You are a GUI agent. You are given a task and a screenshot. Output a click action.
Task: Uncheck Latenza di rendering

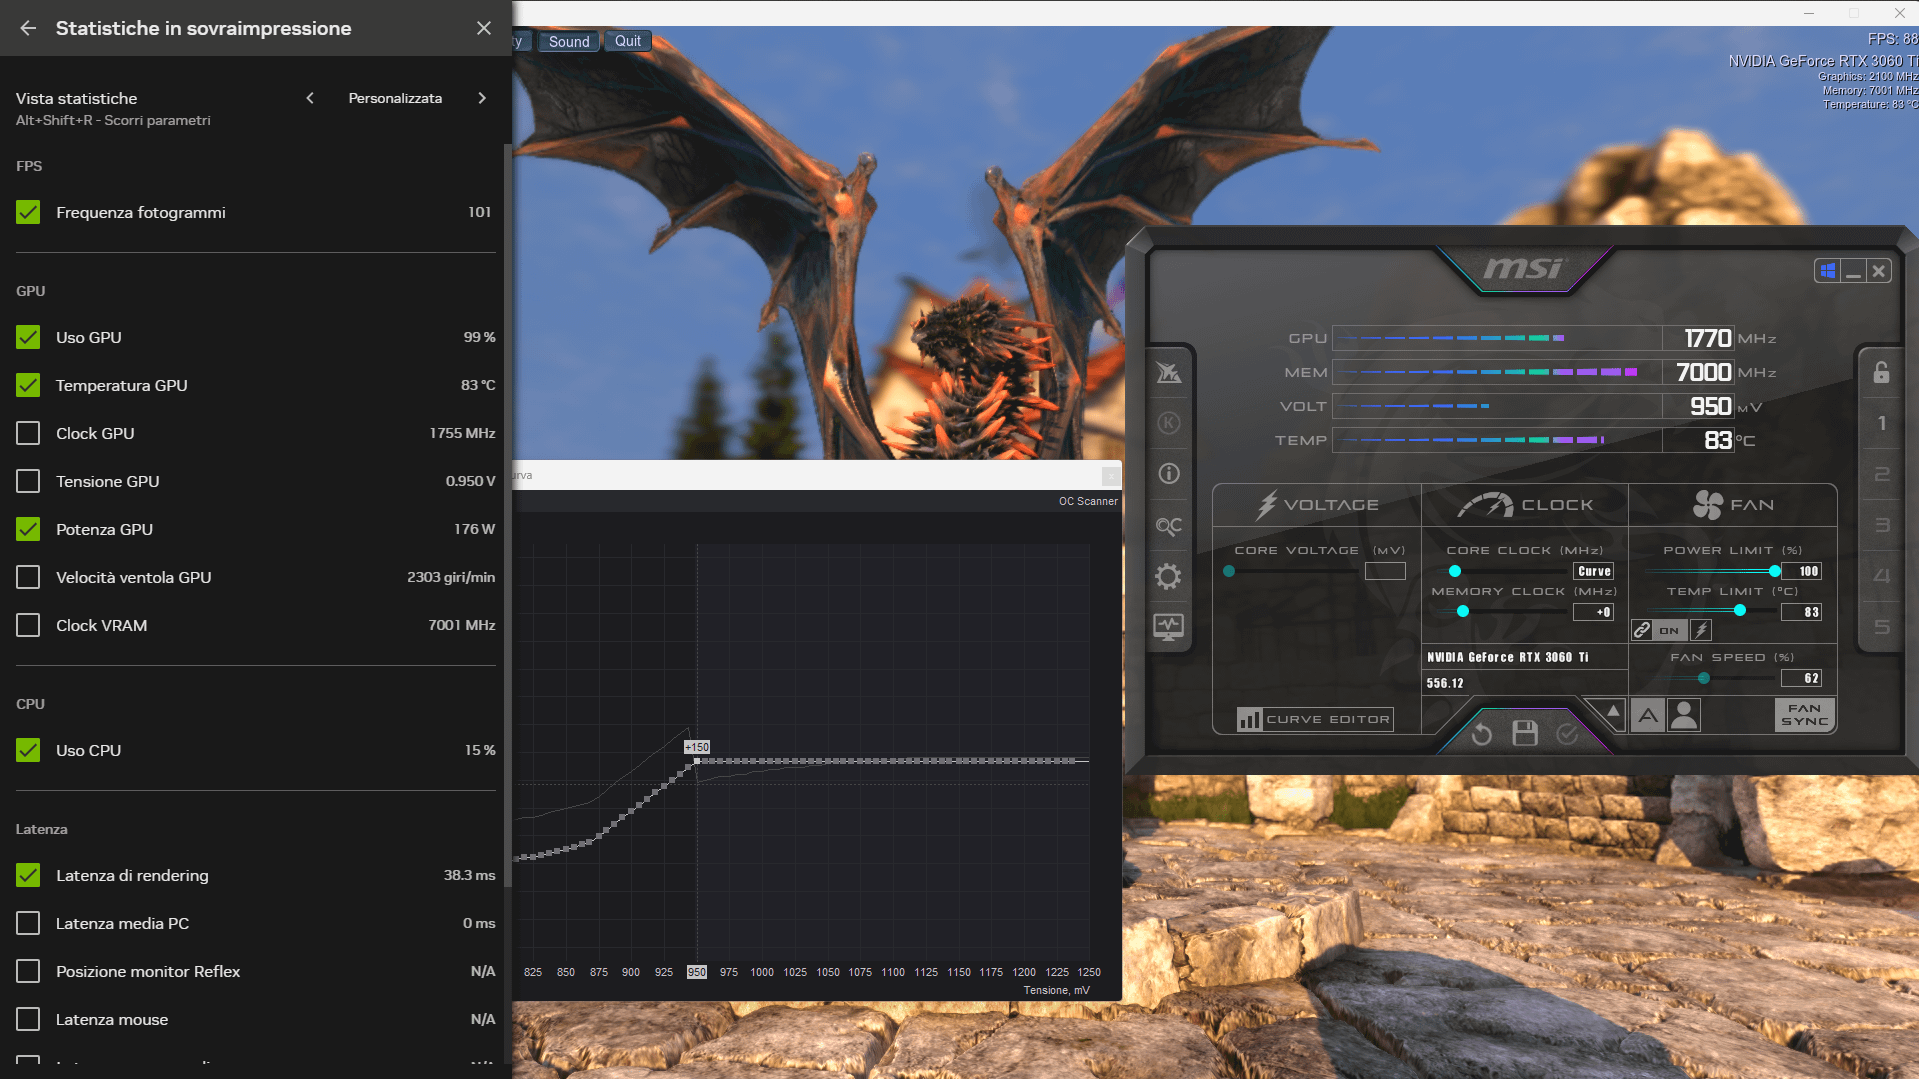[28, 875]
